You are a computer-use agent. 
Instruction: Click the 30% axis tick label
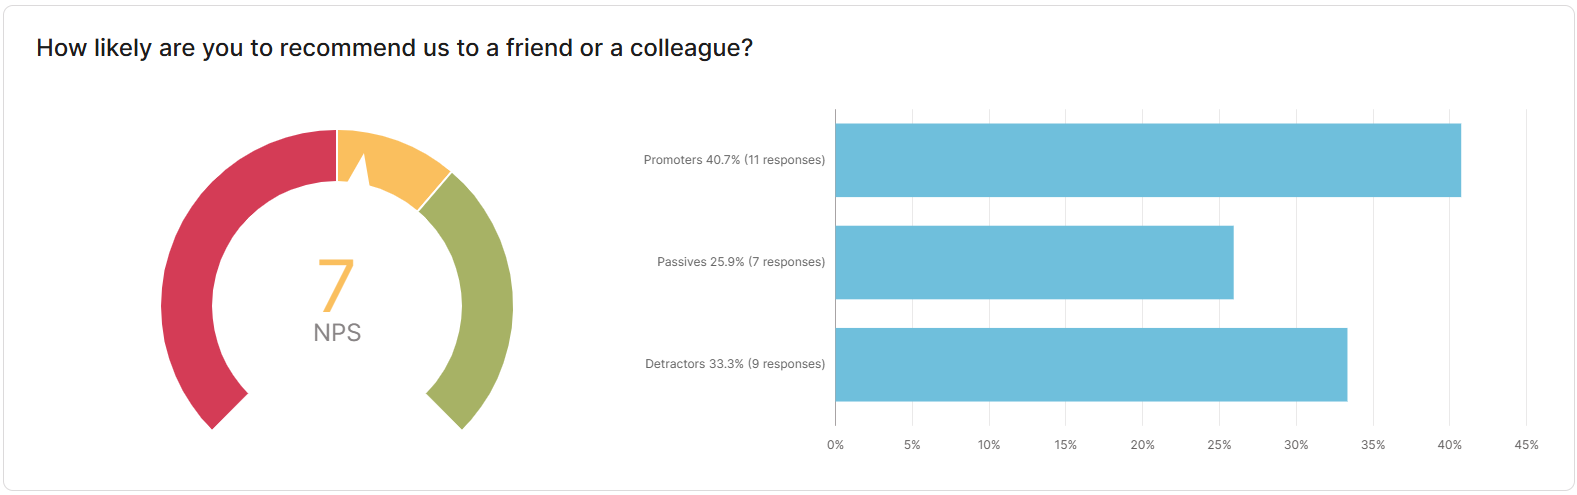click(x=1296, y=445)
